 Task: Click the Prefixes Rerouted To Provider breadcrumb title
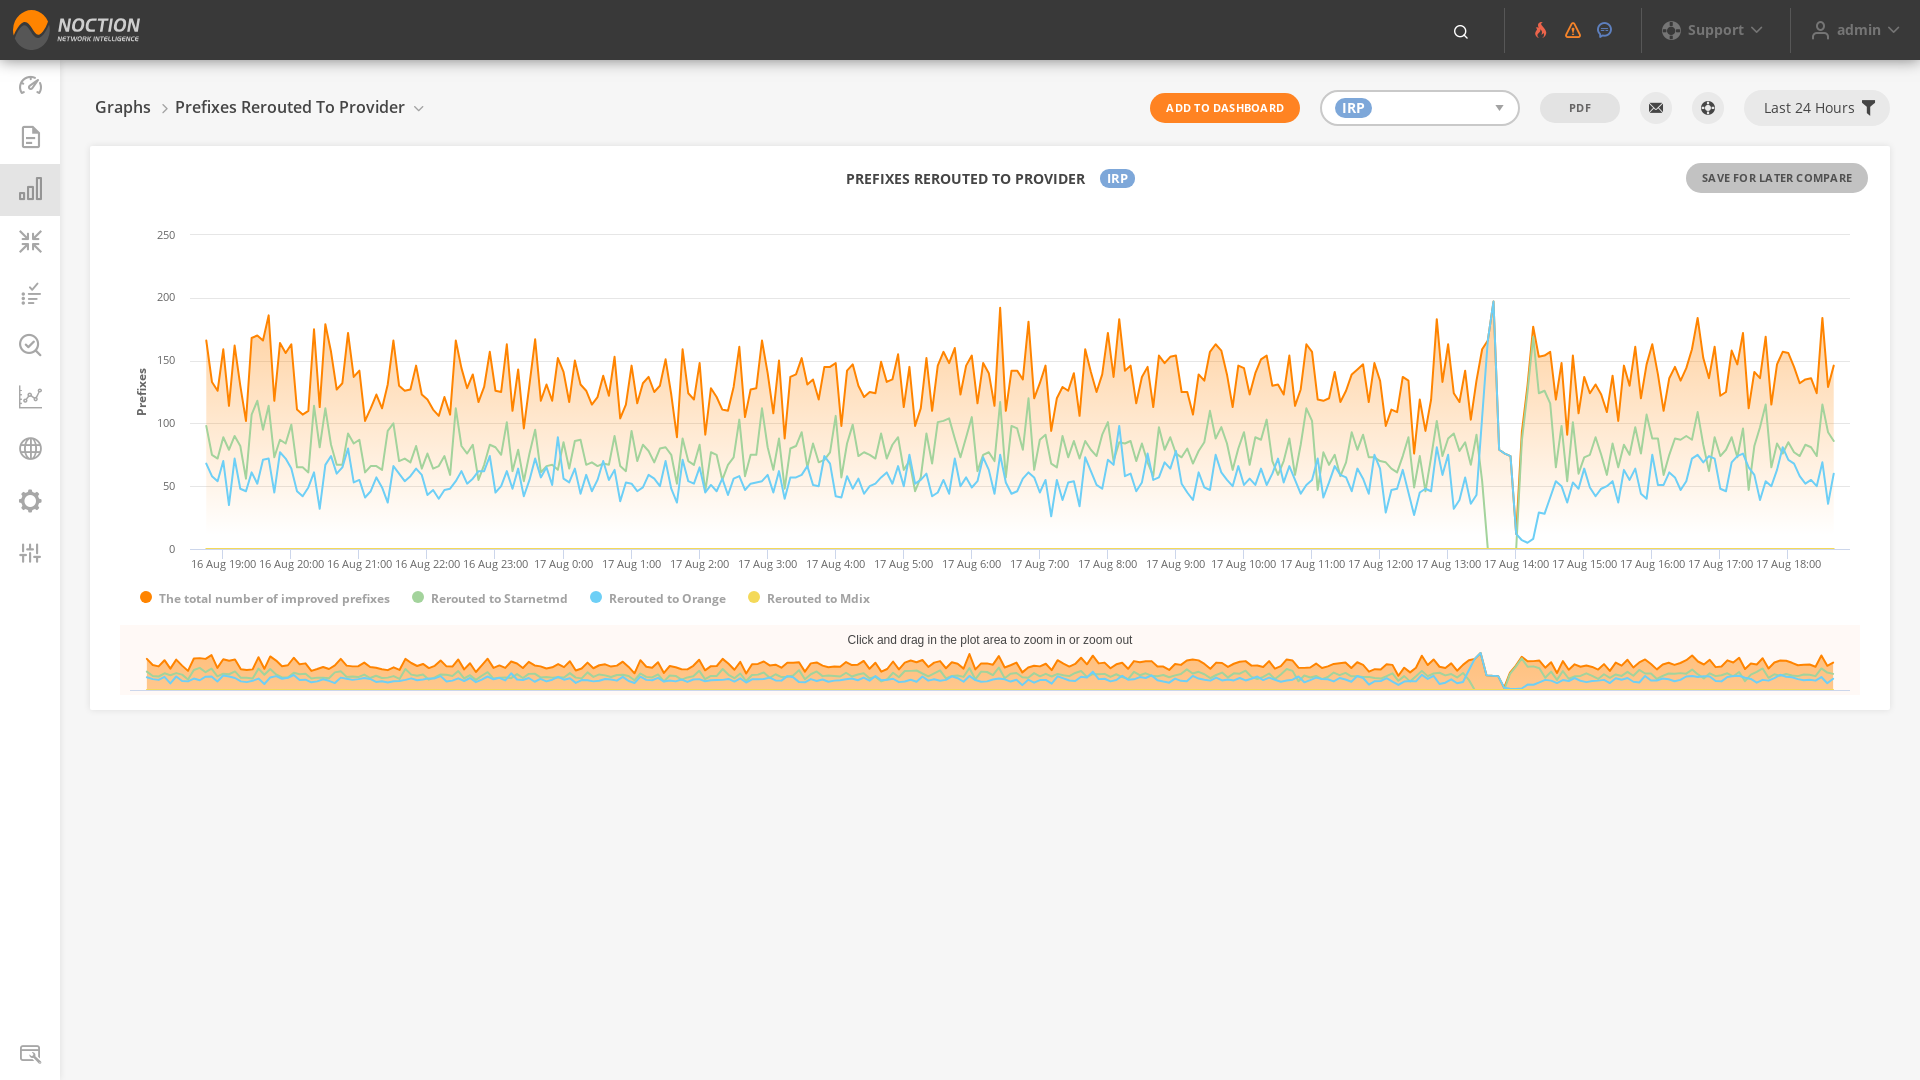(290, 107)
